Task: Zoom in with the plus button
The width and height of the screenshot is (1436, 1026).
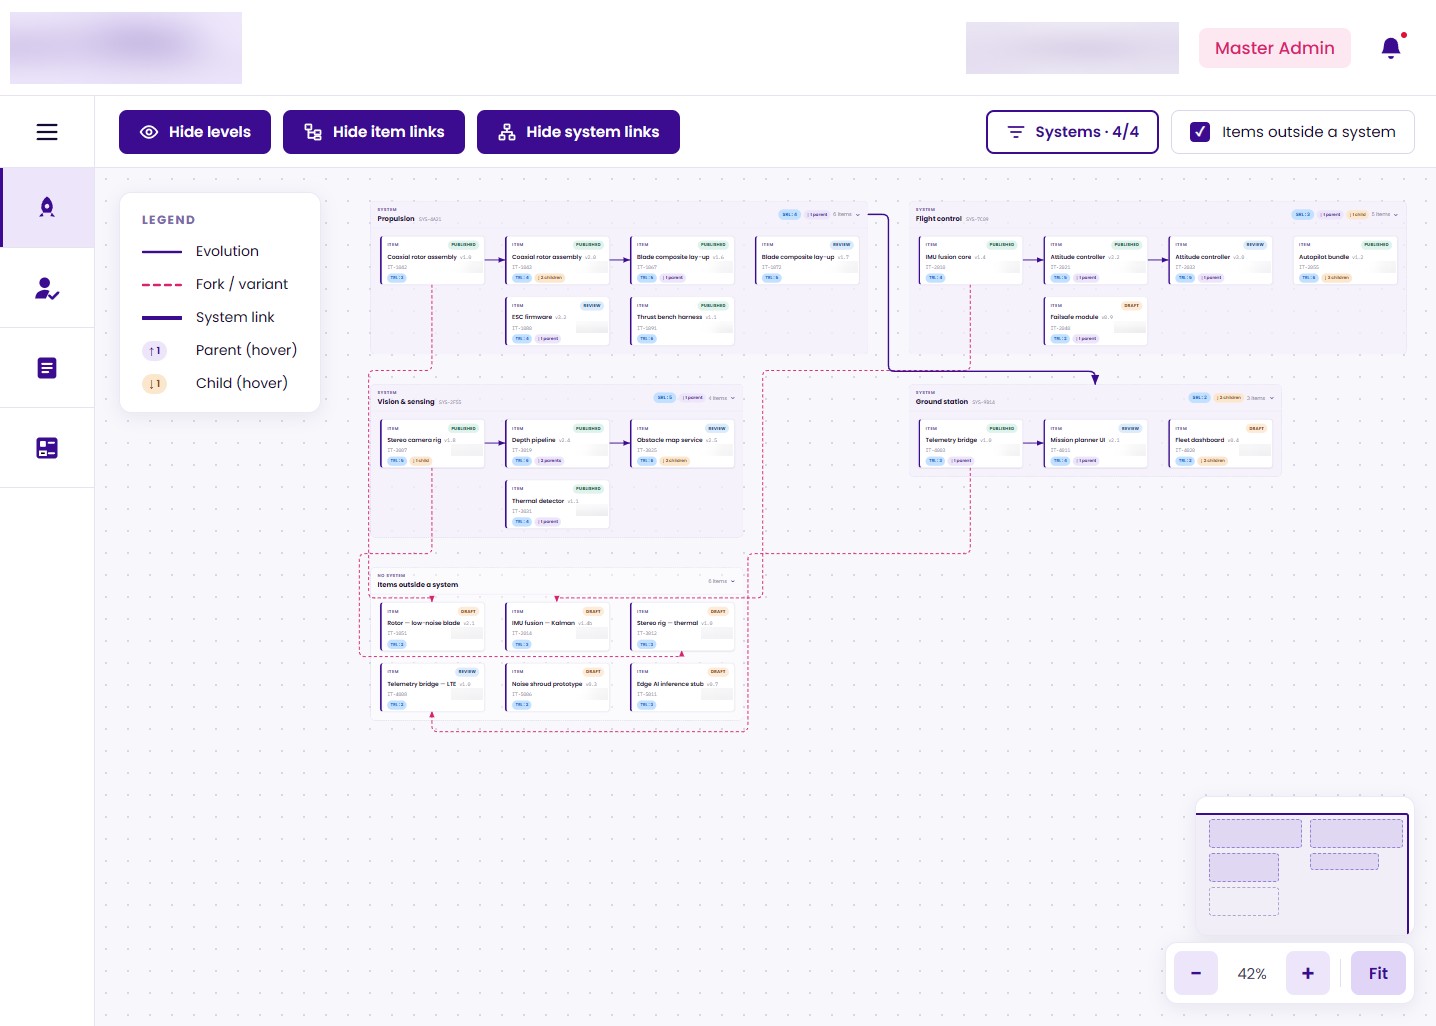Action: (x=1307, y=973)
